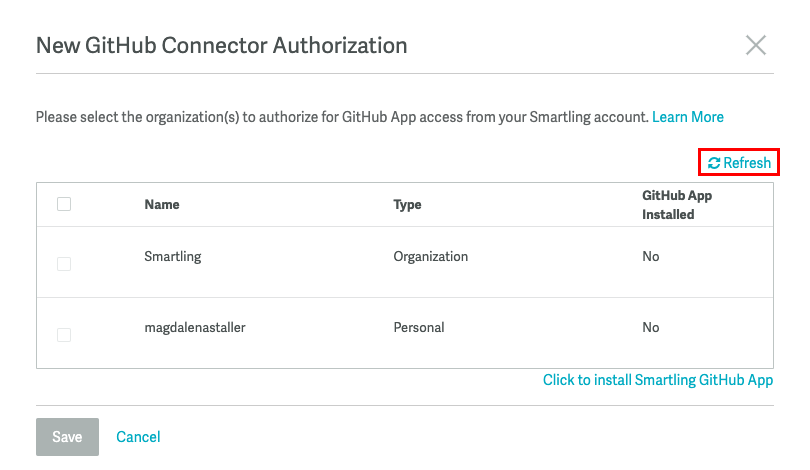Select the magdalenastaller row name
The image size is (810, 470).
195,327
